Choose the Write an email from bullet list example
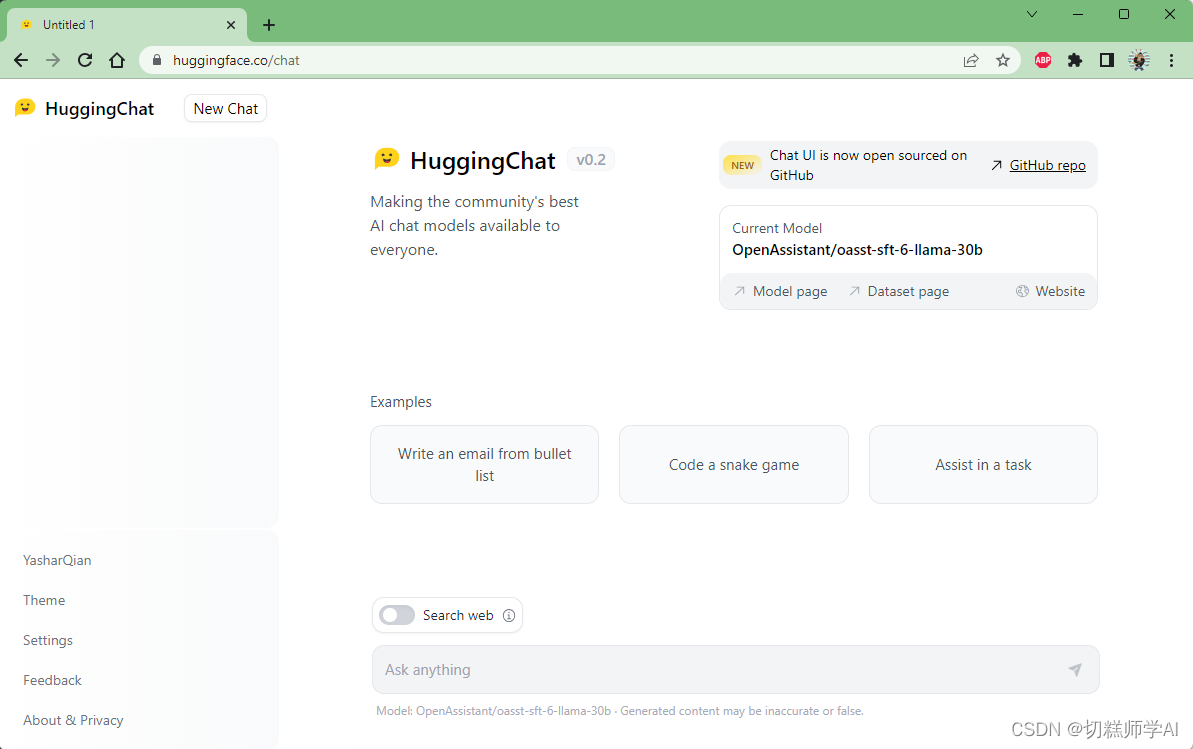Screen dimensions: 1193x749 coord(485,464)
